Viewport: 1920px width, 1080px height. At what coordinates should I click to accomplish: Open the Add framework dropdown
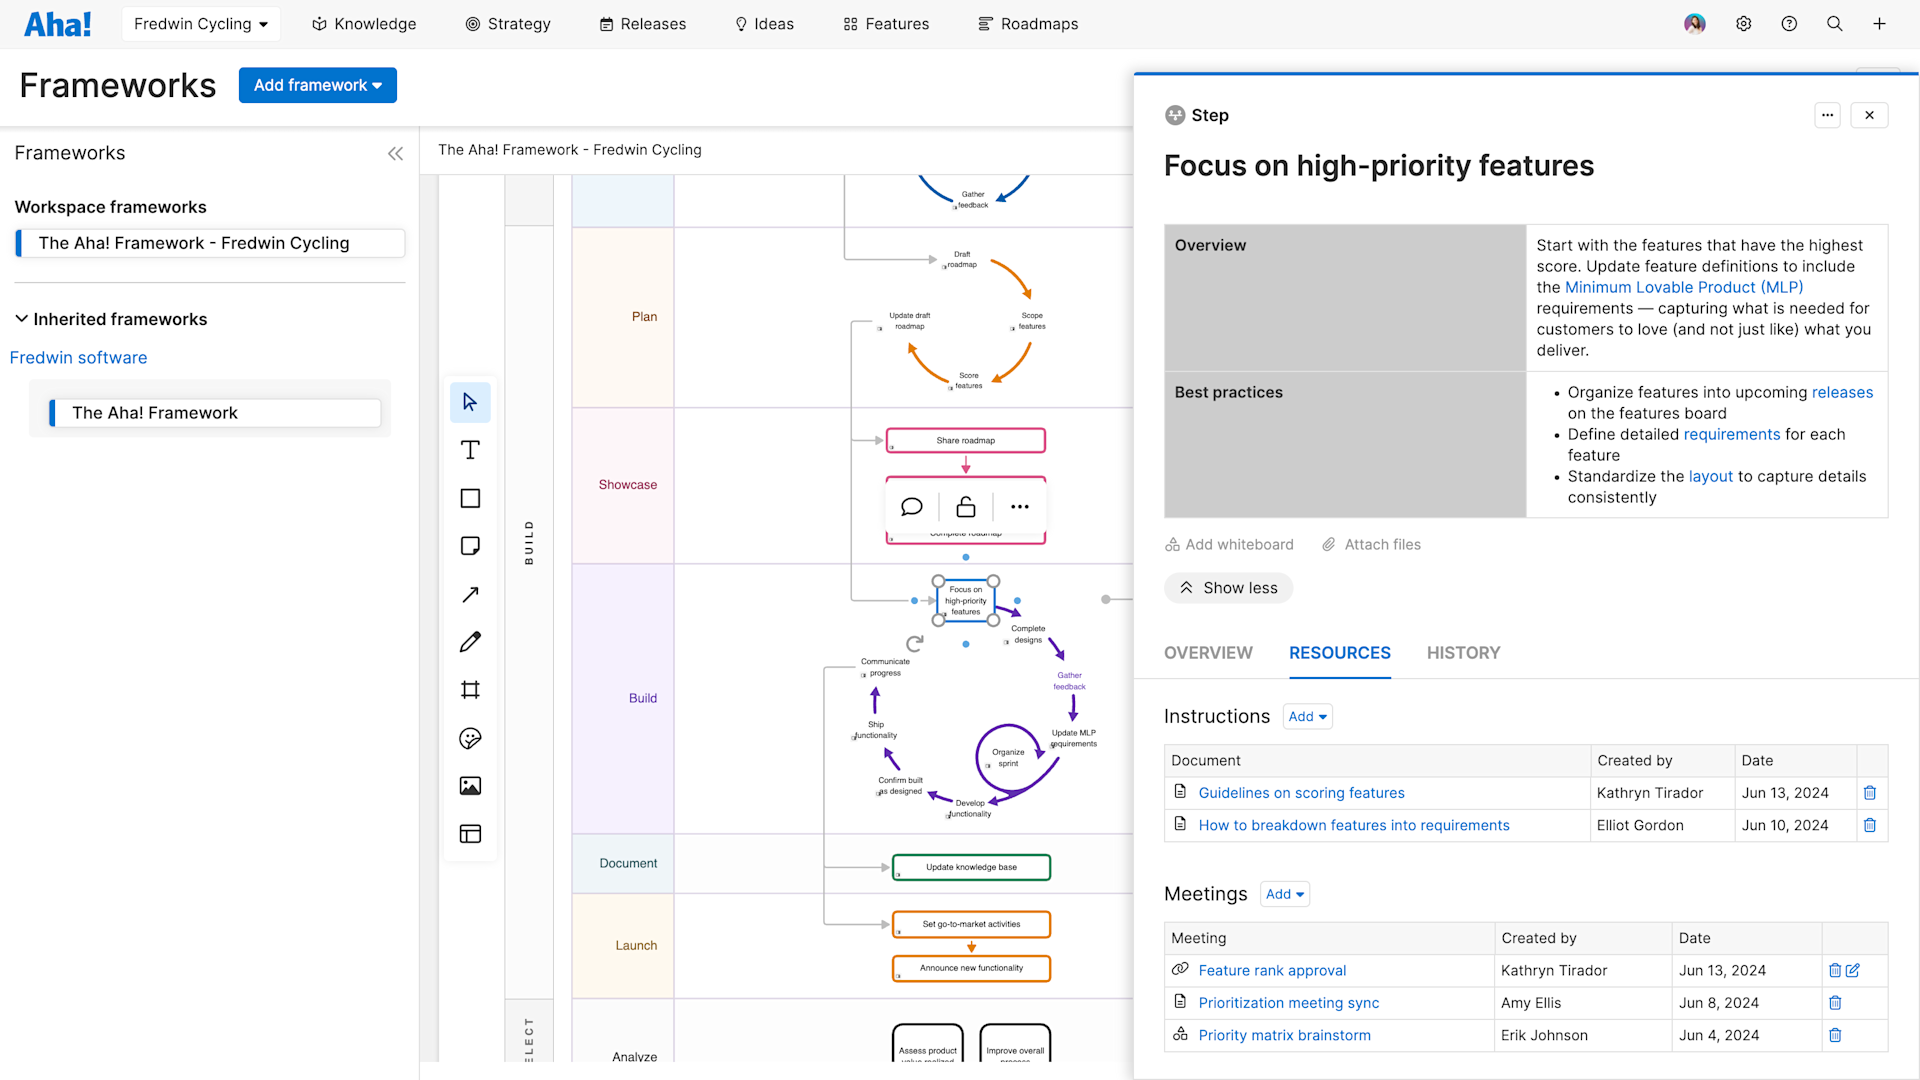pos(317,85)
